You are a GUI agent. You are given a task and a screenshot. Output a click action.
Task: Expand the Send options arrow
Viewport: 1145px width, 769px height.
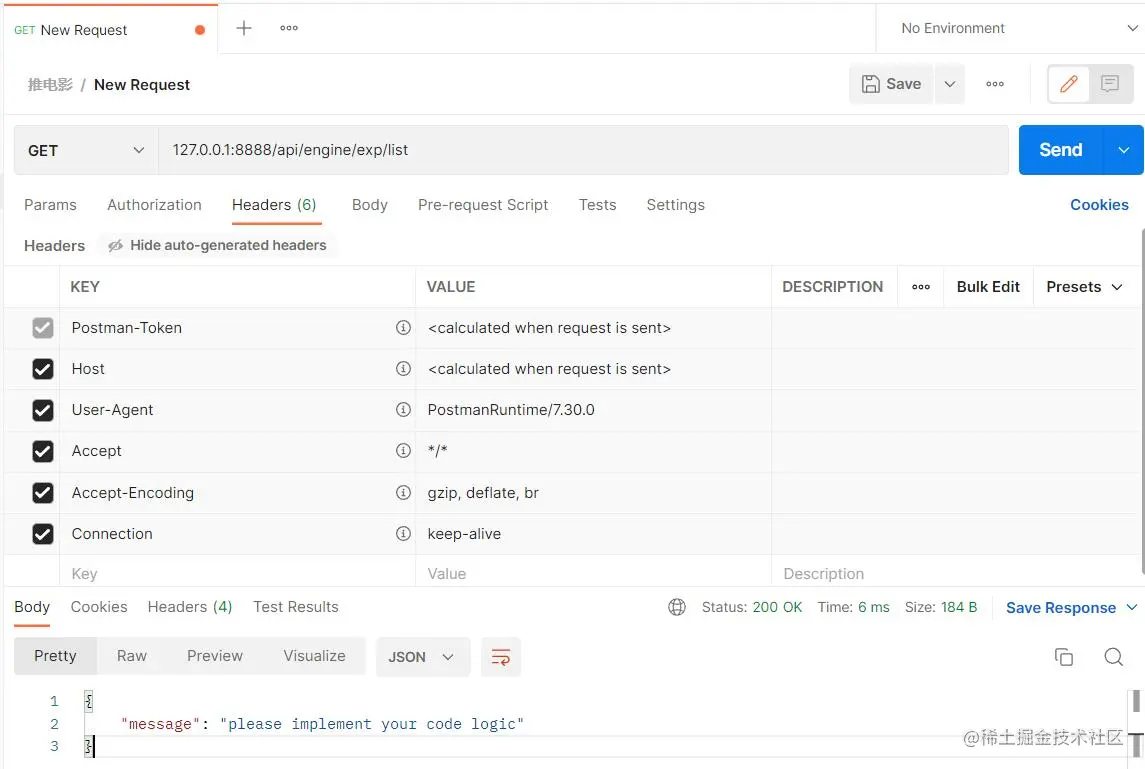click(x=1123, y=150)
